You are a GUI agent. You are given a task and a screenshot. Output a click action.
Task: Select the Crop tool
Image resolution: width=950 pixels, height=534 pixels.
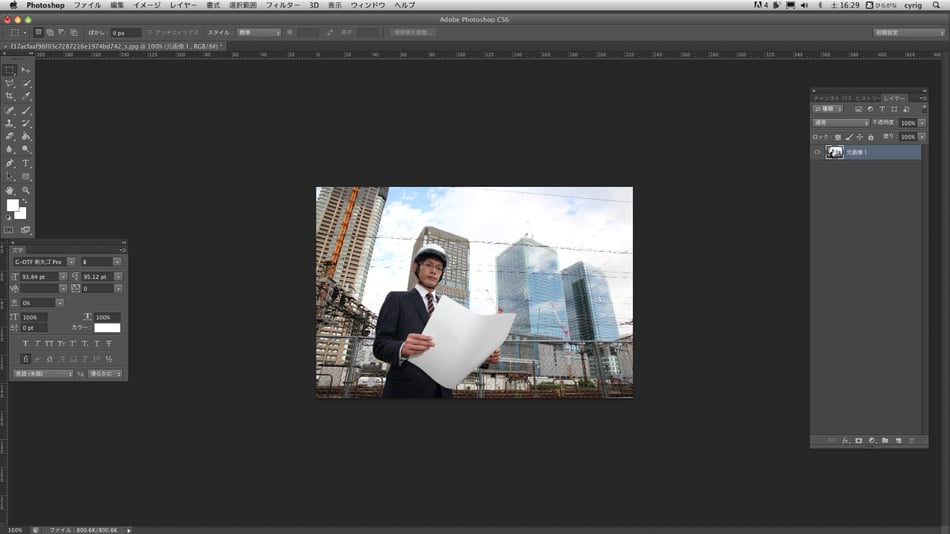10,96
